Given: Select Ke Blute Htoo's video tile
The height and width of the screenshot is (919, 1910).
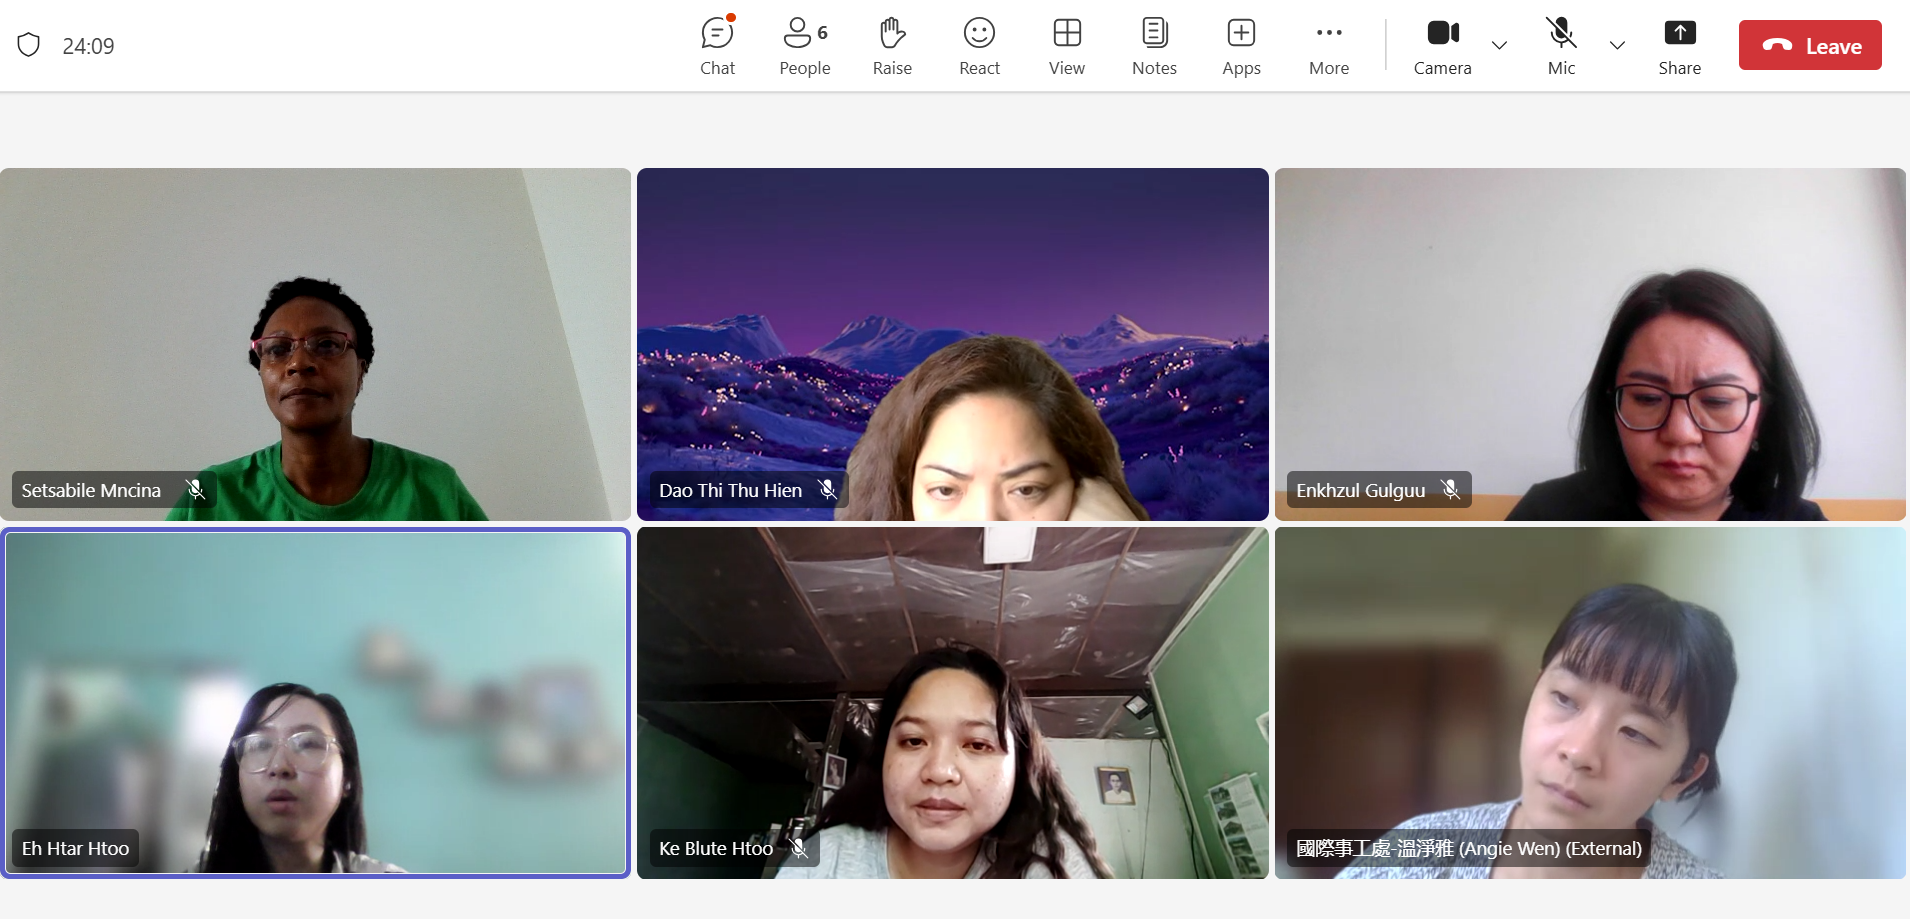Looking at the screenshot, I should [953, 703].
